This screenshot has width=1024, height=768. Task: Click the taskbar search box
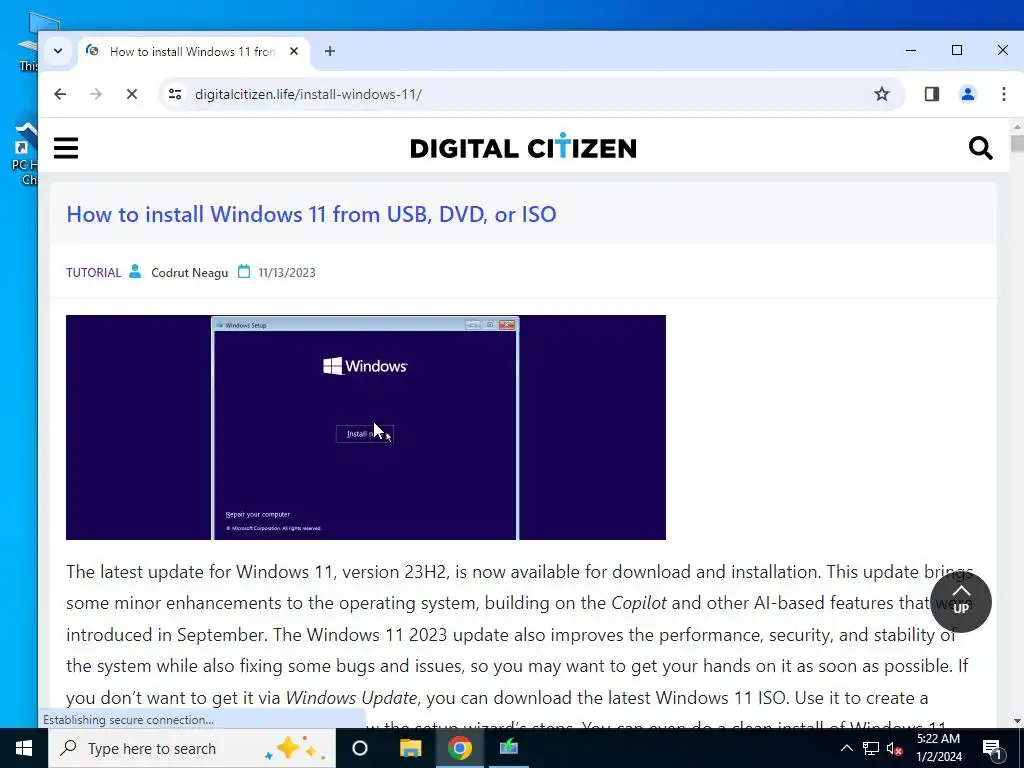click(x=192, y=748)
